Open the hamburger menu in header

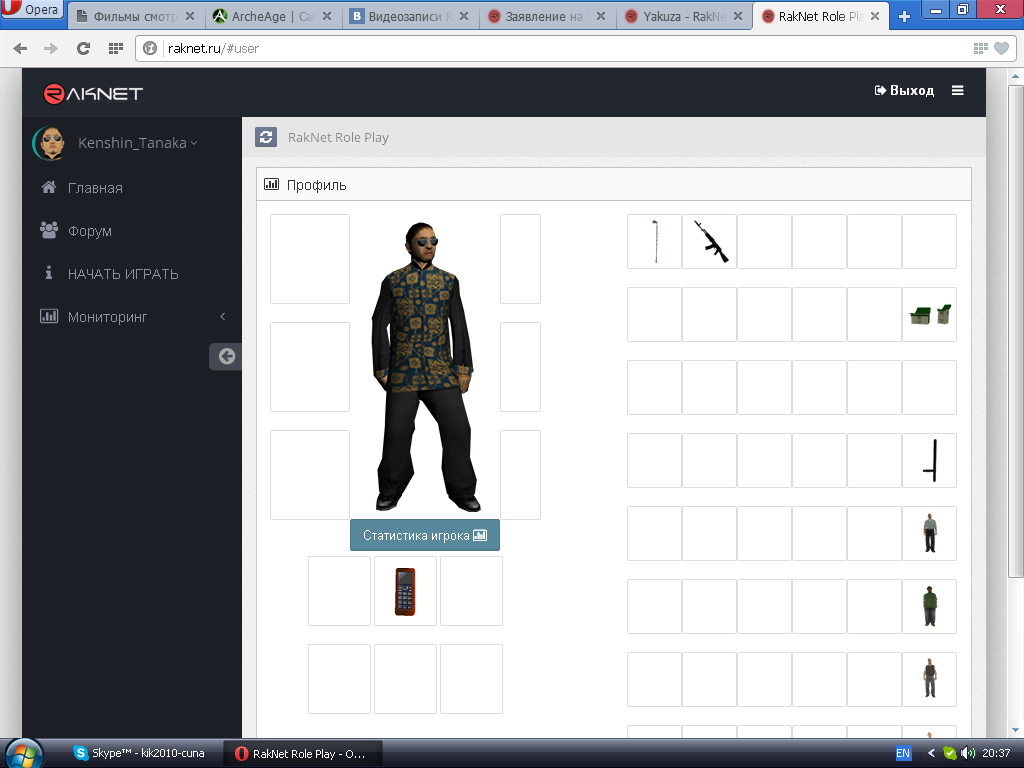pos(957,91)
